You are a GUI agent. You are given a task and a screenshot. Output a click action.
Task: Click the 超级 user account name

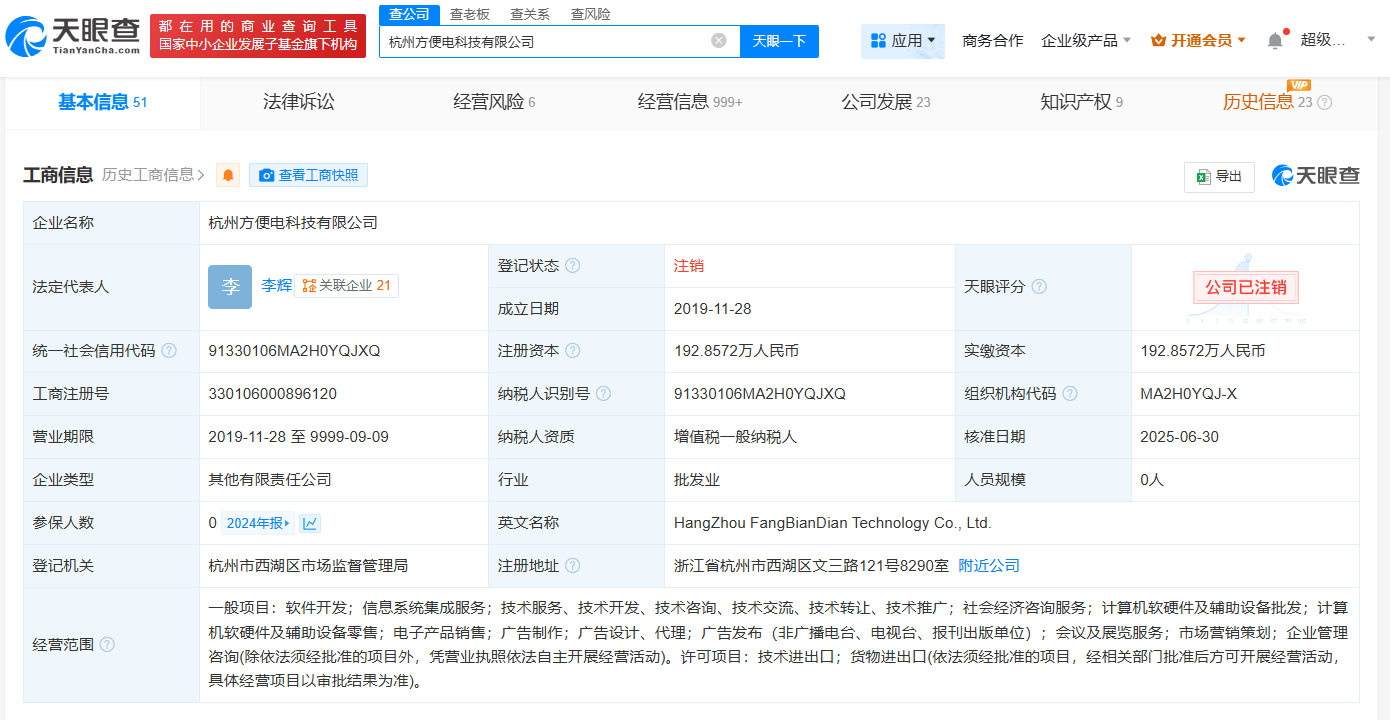(1324, 40)
